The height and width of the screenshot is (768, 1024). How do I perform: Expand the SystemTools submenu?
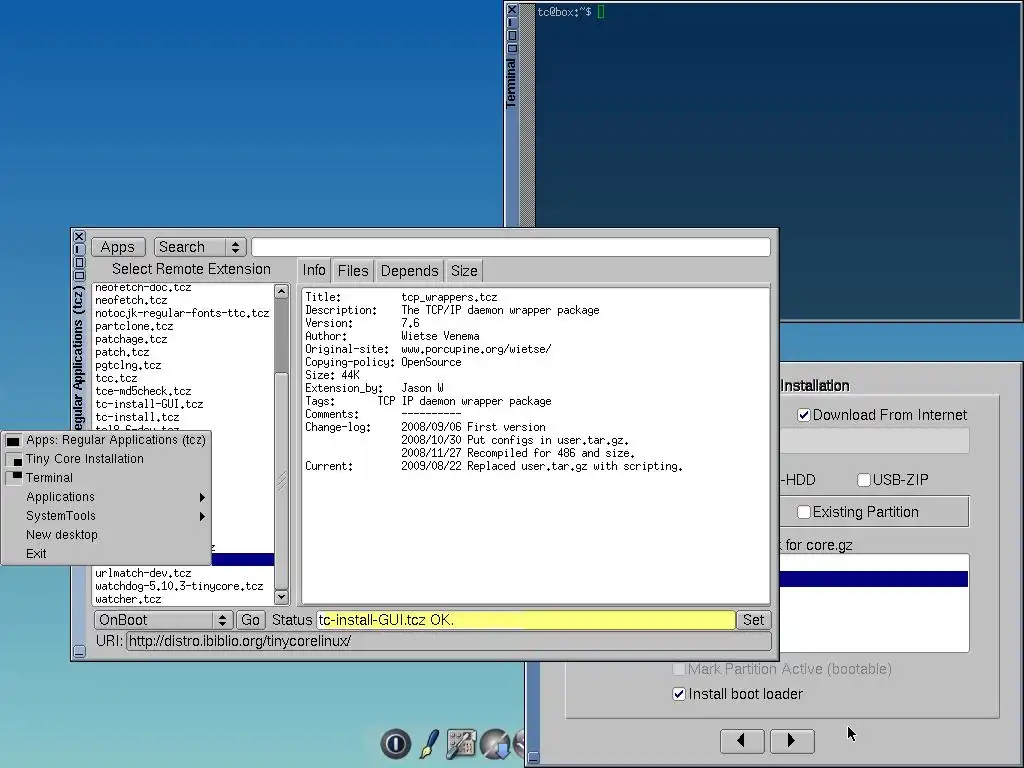point(108,516)
